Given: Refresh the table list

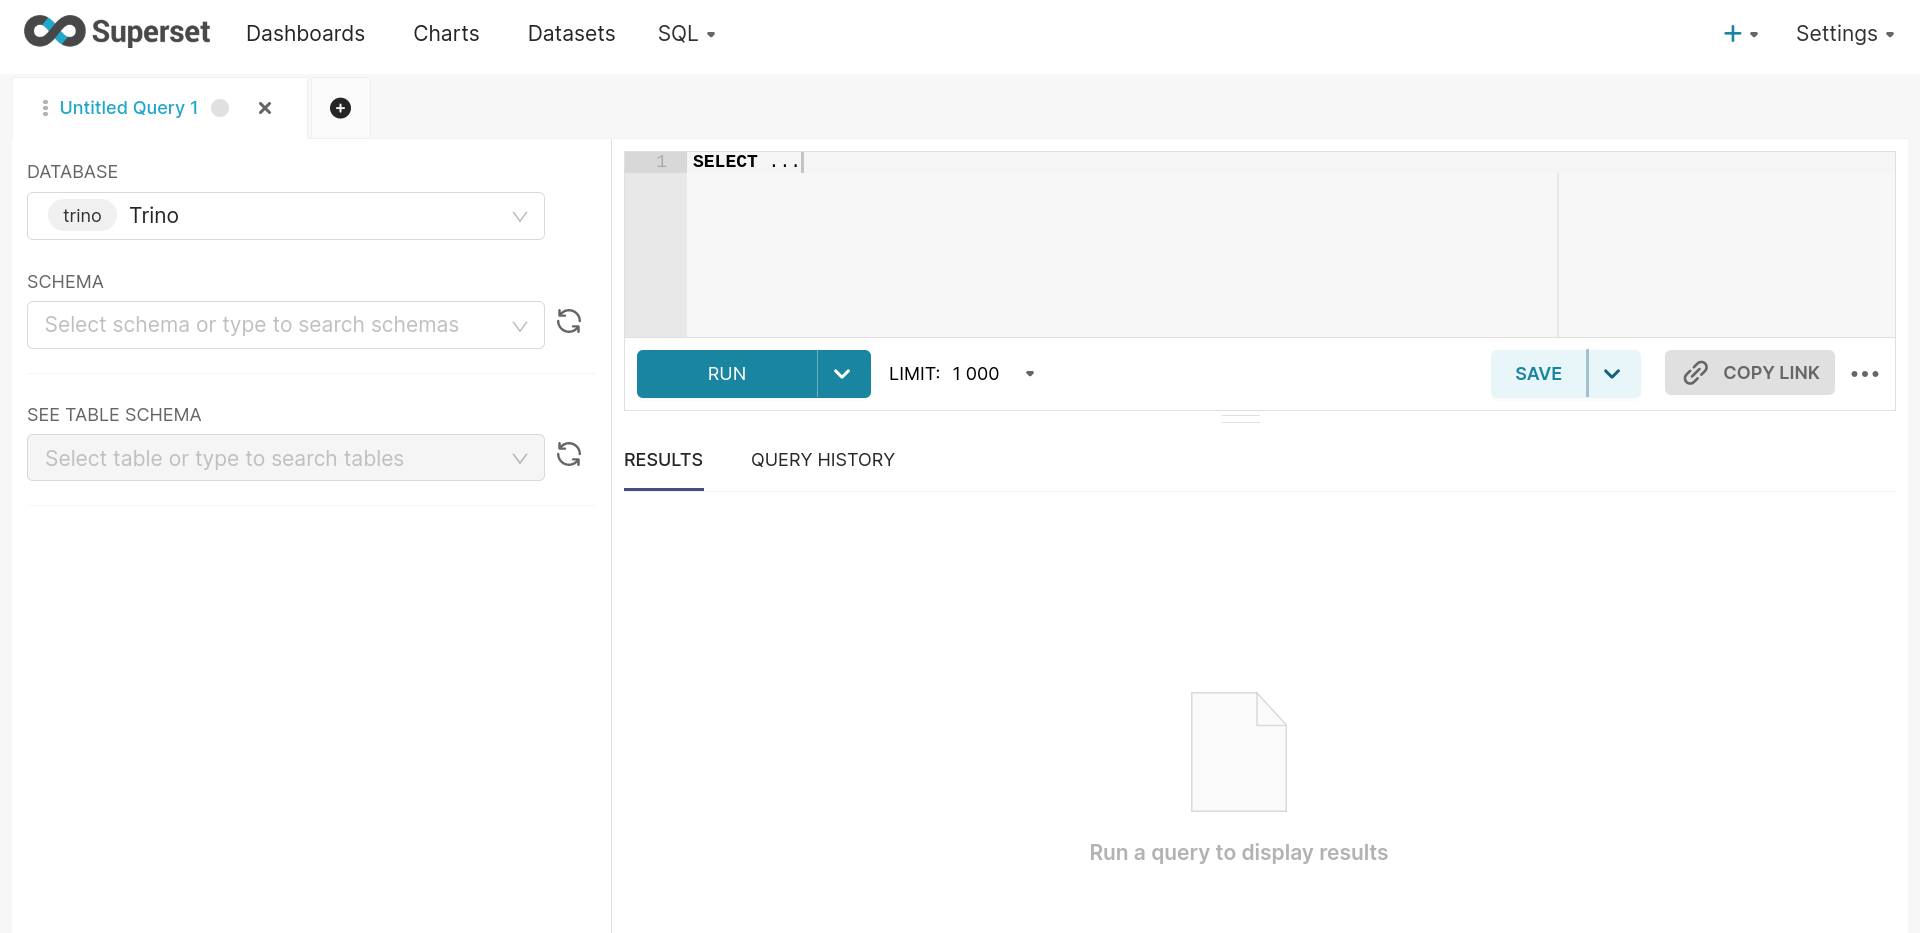Looking at the screenshot, I should pos(569,454).
